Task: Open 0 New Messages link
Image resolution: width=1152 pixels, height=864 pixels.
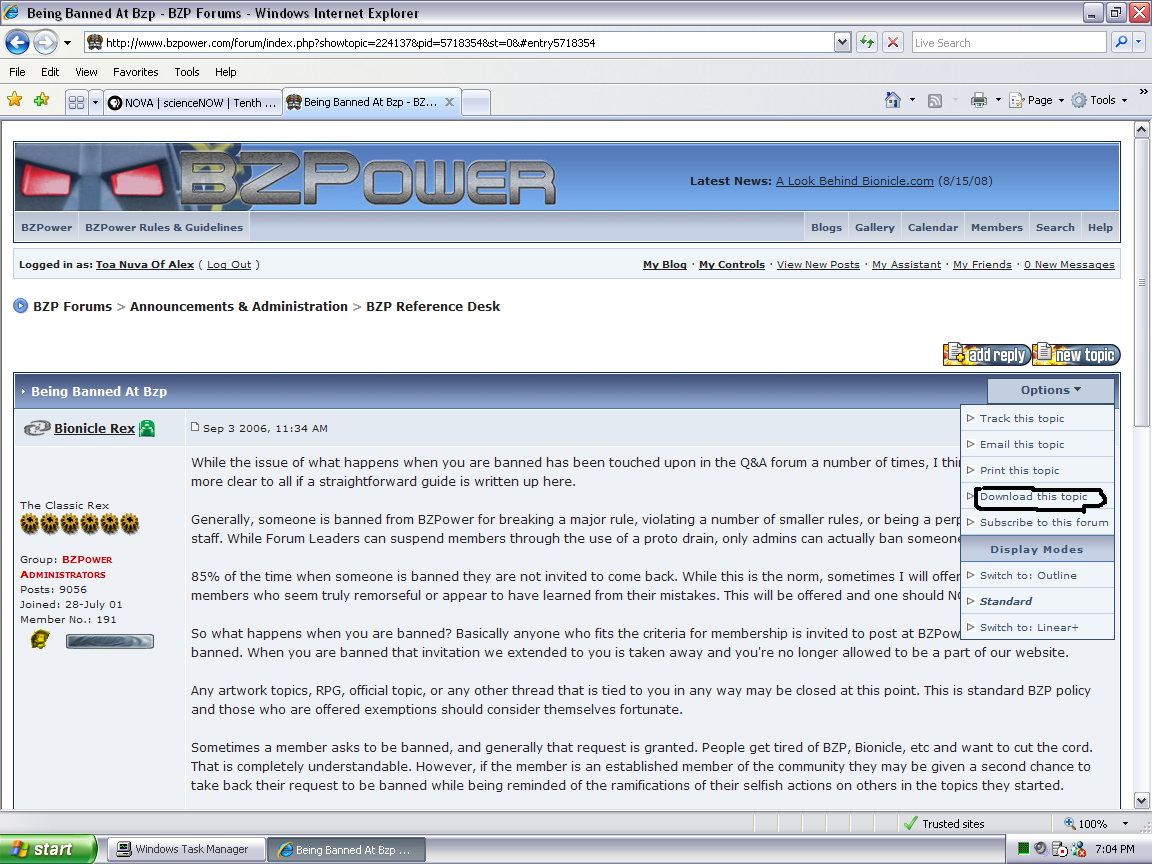Action: coord(1069,264)
